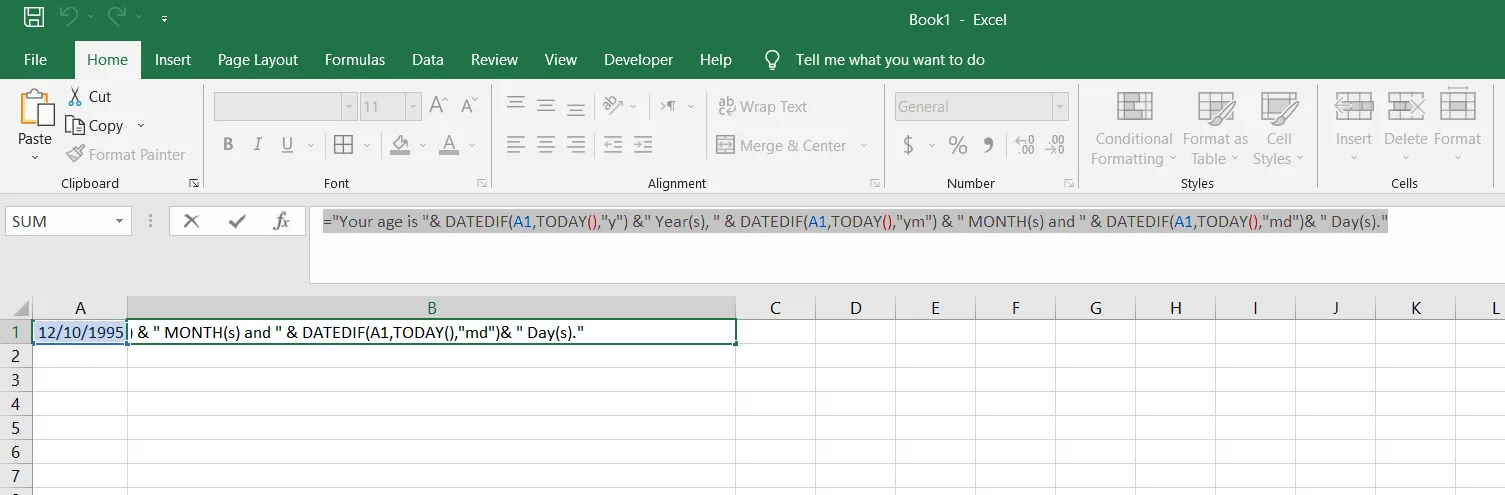Click the Orientation icon
This screenshot has height=495, width=1505.
(x=613, y=106)
